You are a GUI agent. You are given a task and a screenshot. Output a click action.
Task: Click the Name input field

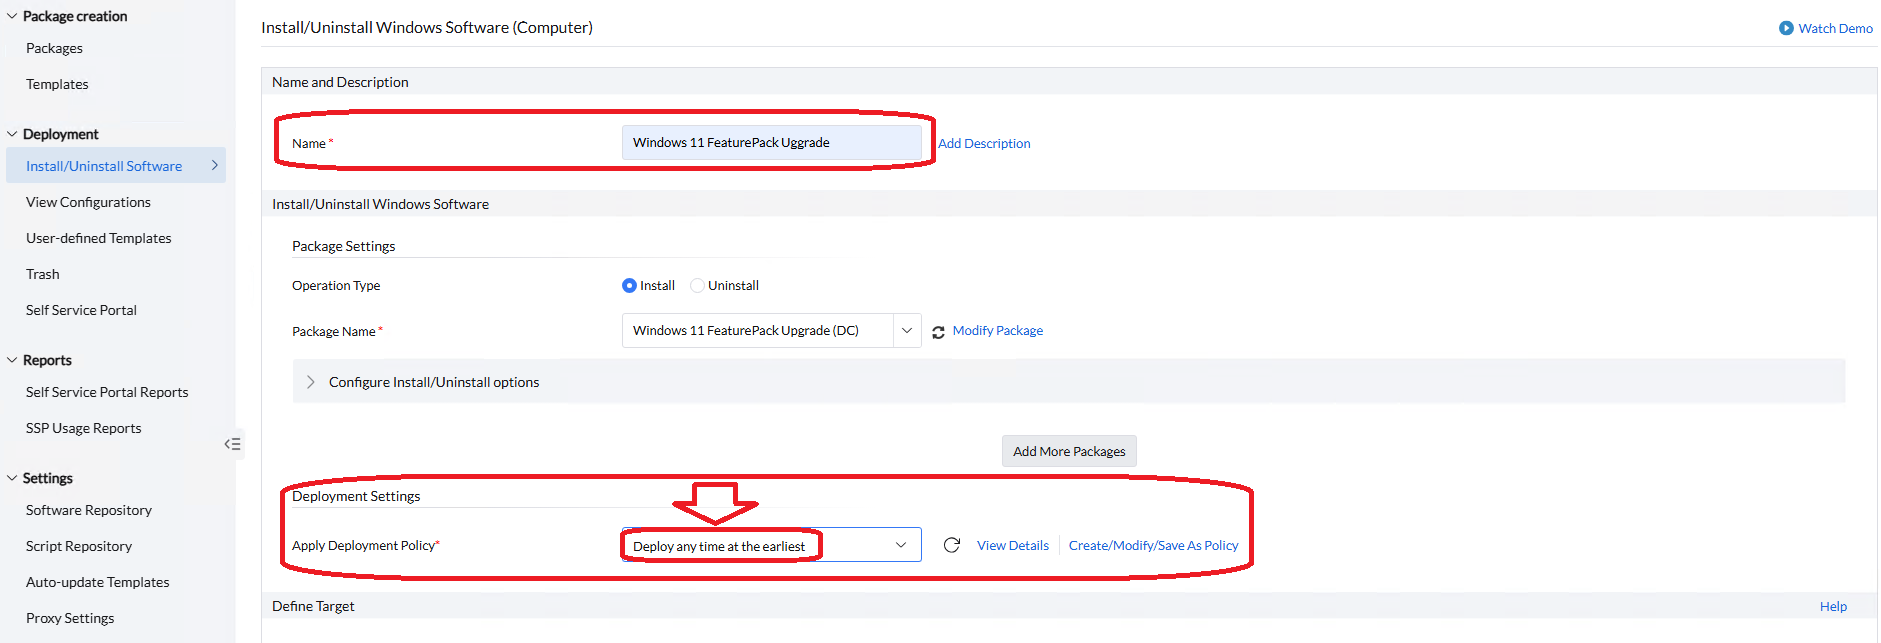point(771,143)
